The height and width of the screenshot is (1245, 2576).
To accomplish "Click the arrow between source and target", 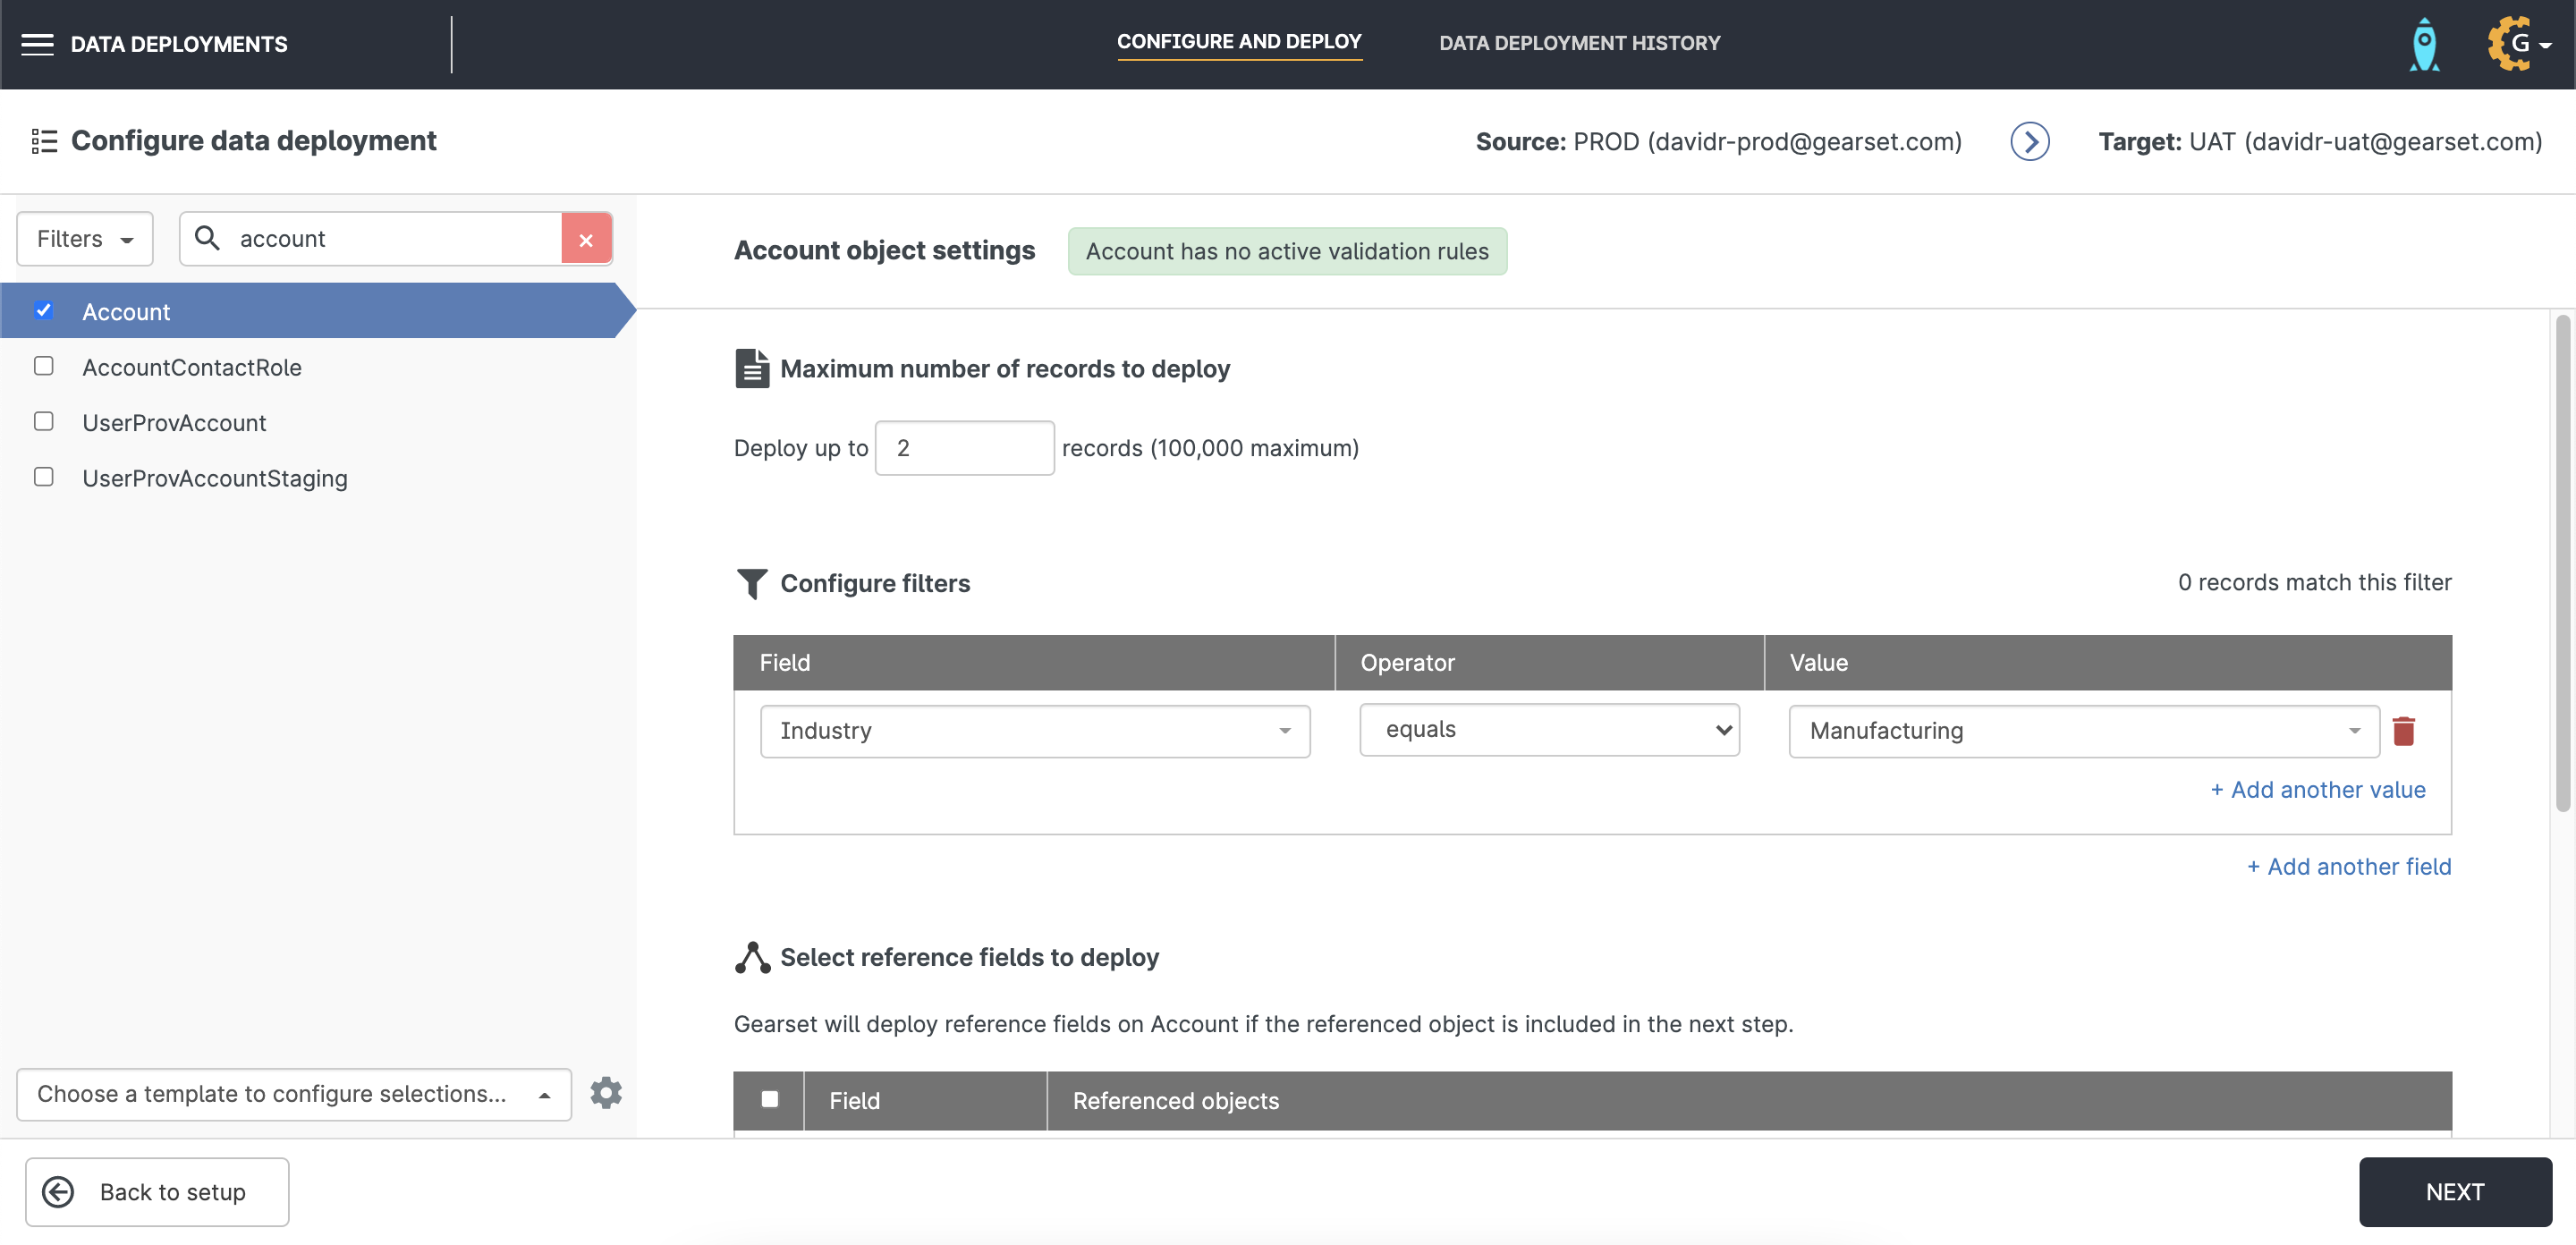I will [2029, 141].
